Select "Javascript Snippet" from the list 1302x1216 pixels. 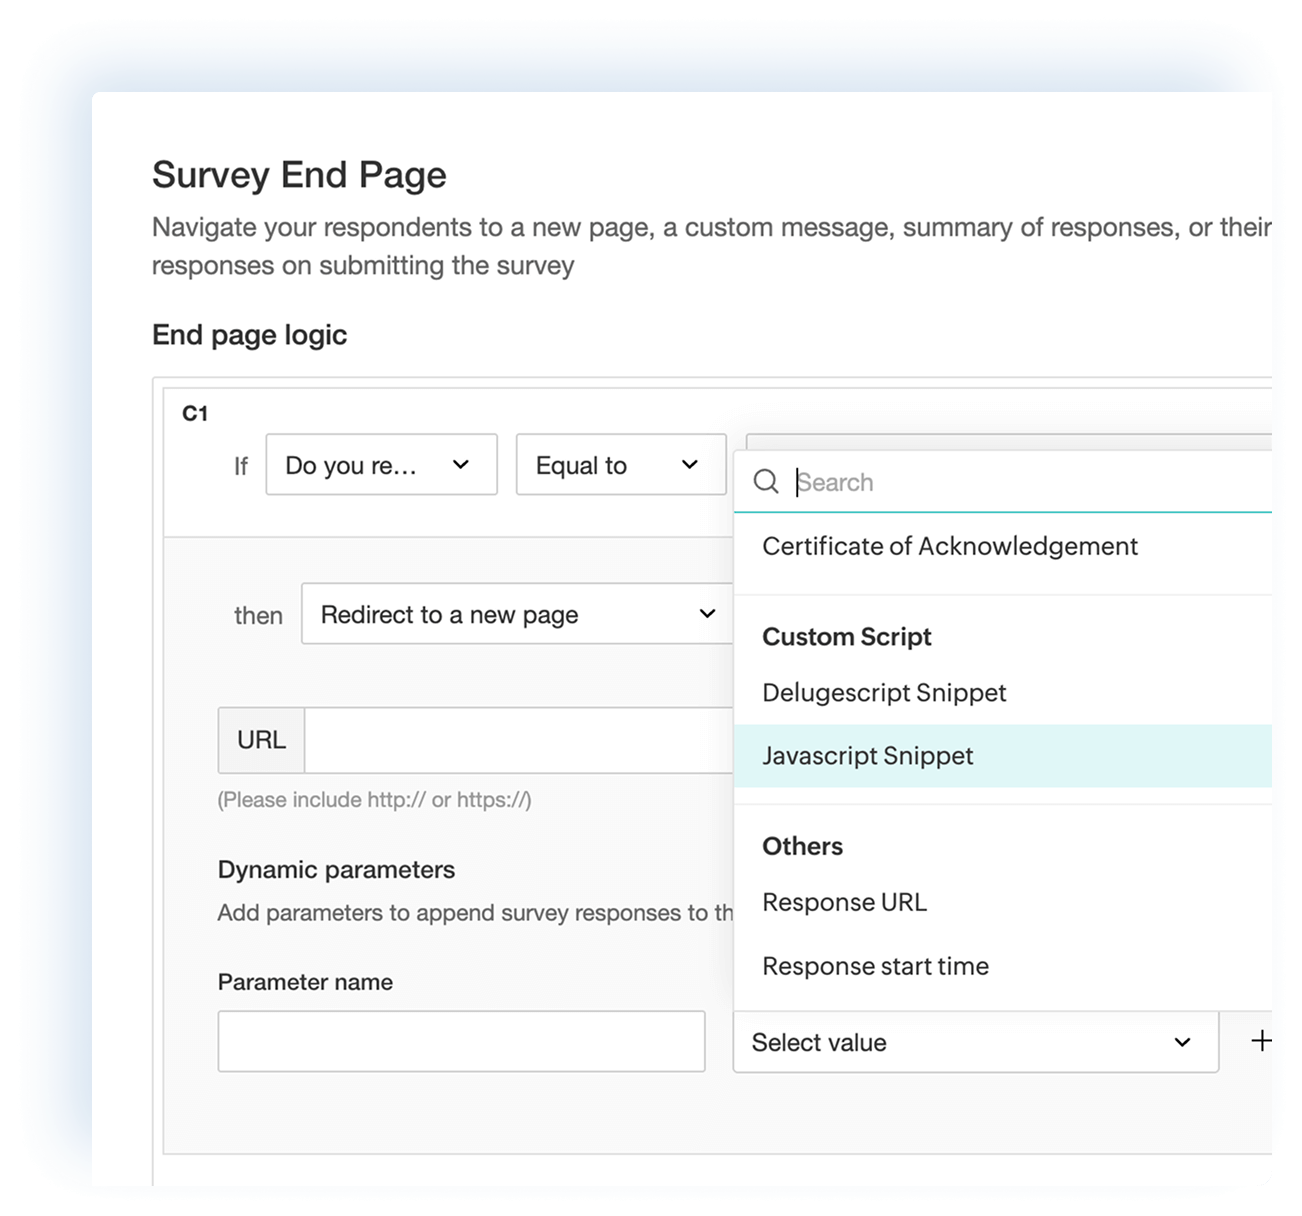click(x=867, y=755)
